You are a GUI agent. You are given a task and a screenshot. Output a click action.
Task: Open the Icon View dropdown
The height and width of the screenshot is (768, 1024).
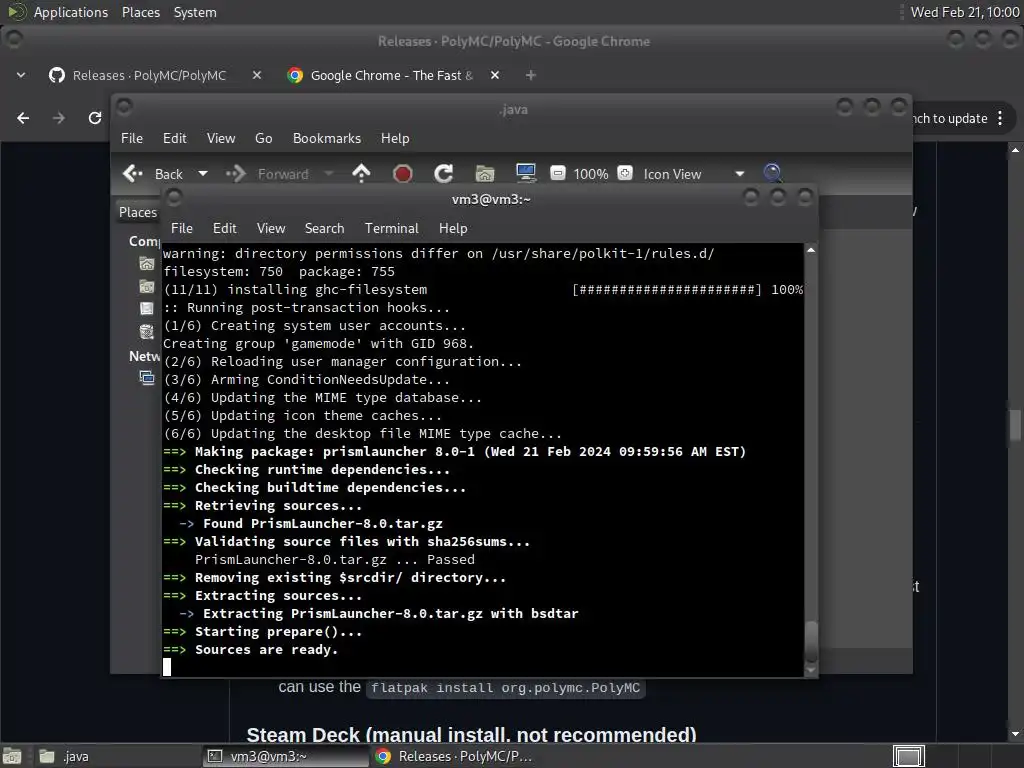pyautogui.click(x=694, y=174)
